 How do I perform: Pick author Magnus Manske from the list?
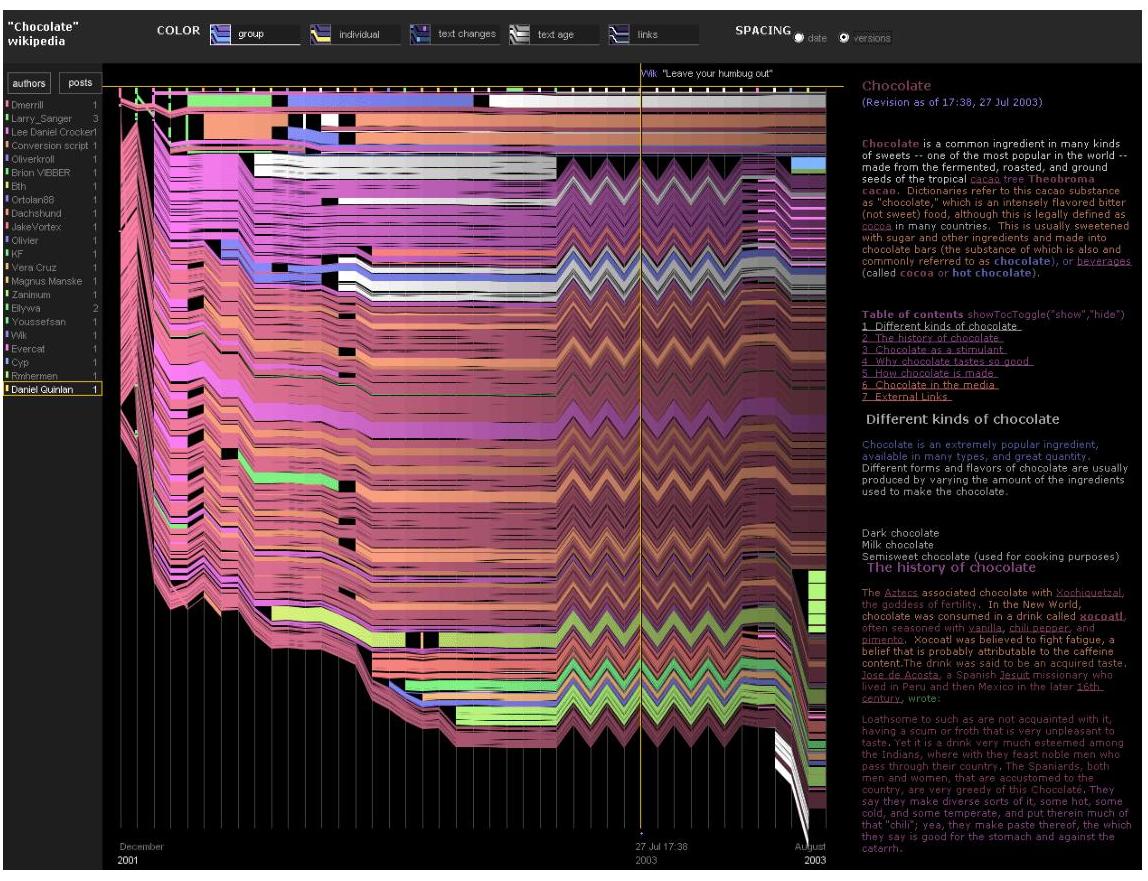[48, 281]
